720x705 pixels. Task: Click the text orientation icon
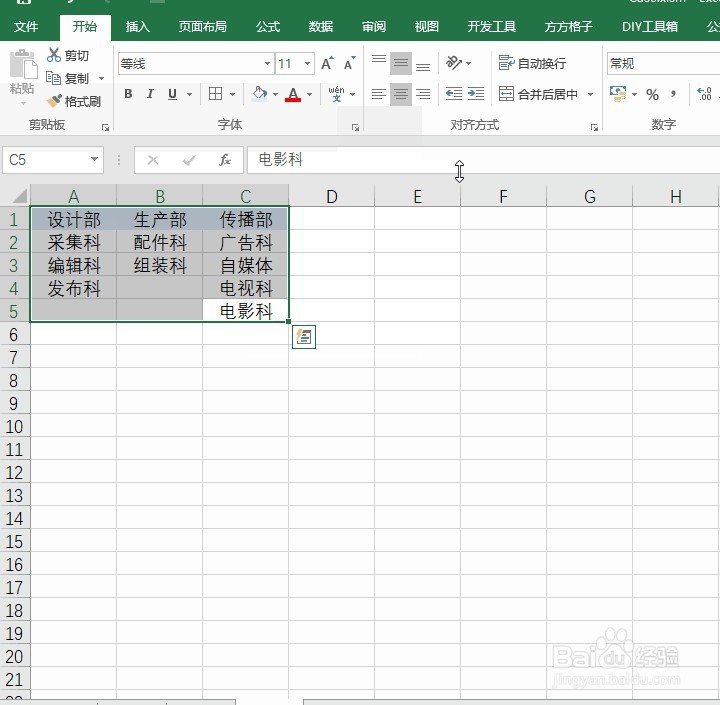tap(454, 62)
